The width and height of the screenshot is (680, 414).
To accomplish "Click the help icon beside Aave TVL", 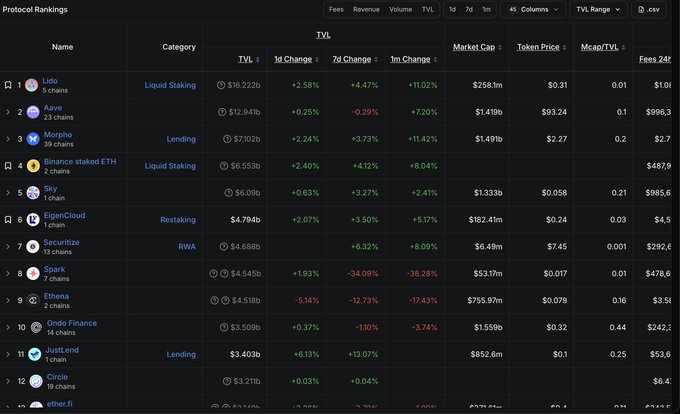I will (x=222, y=112).
